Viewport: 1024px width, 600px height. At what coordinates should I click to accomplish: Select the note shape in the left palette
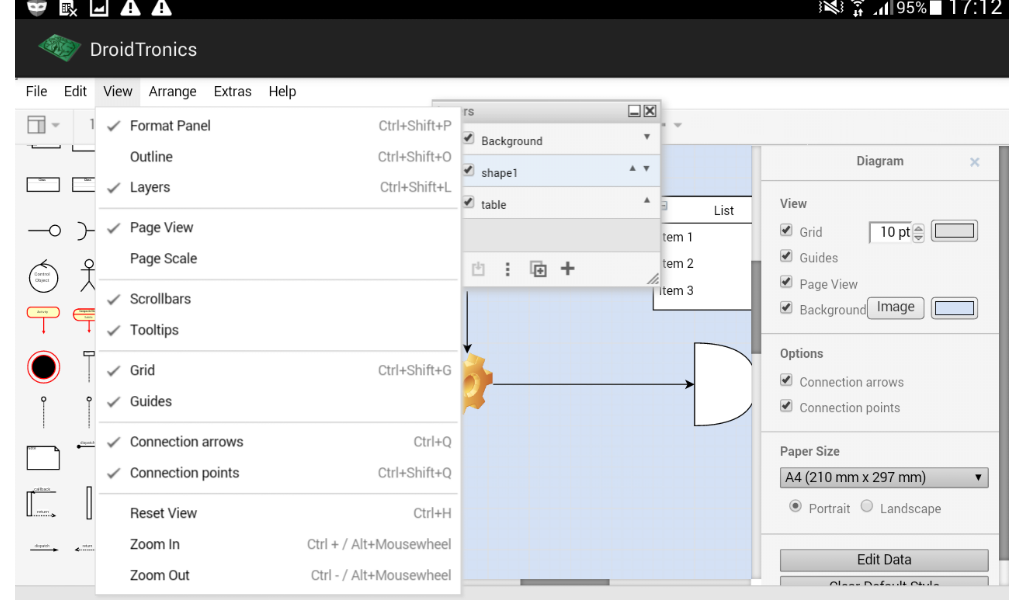(x=43, y=455)
